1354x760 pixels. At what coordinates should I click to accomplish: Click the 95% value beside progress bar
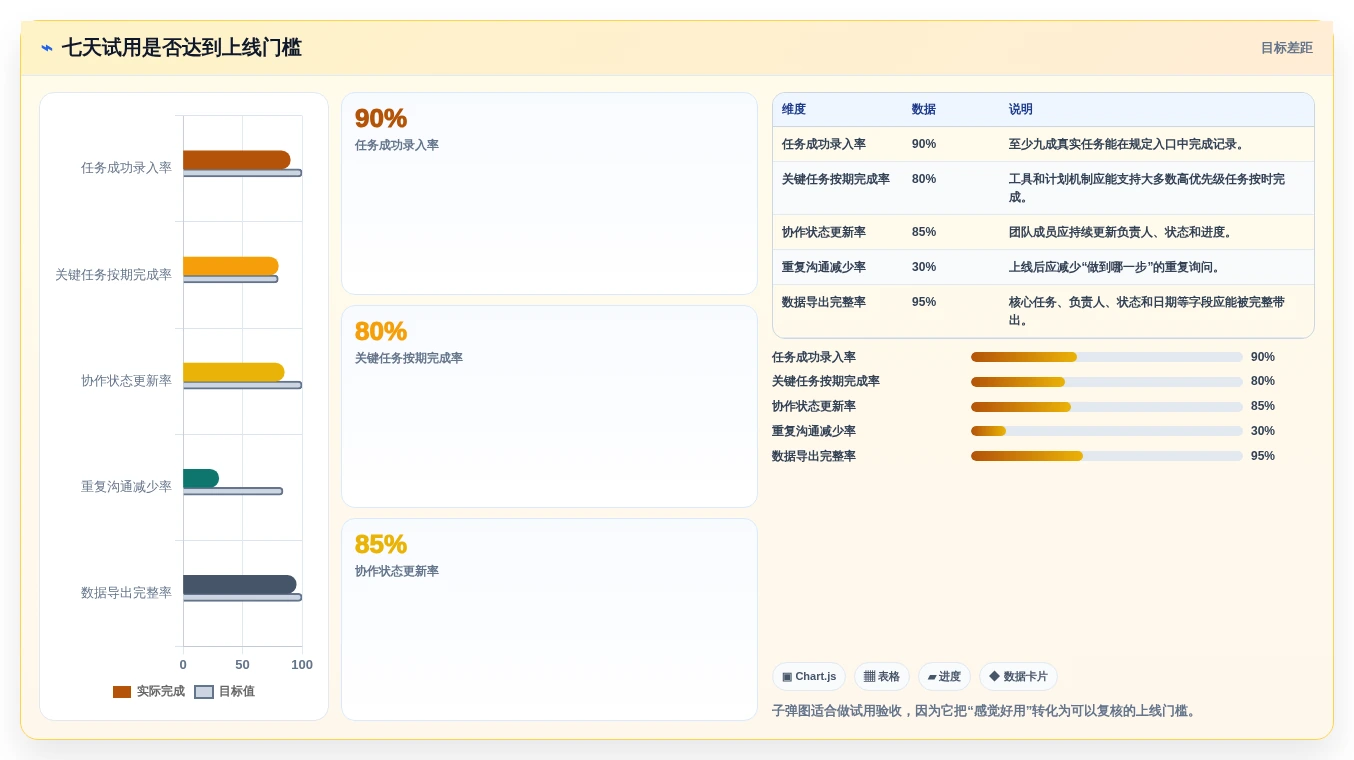click(1263, 456)
